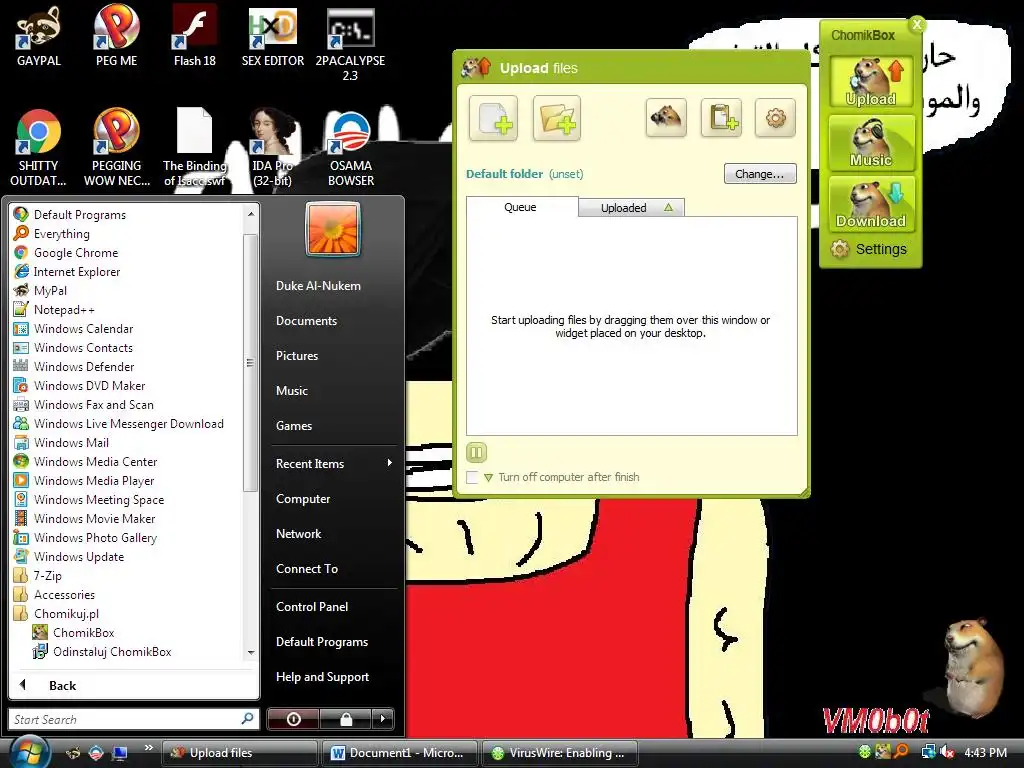Expand the Recent Items submenu arrow
This screenshot has width=1024, height=768.
390,463
